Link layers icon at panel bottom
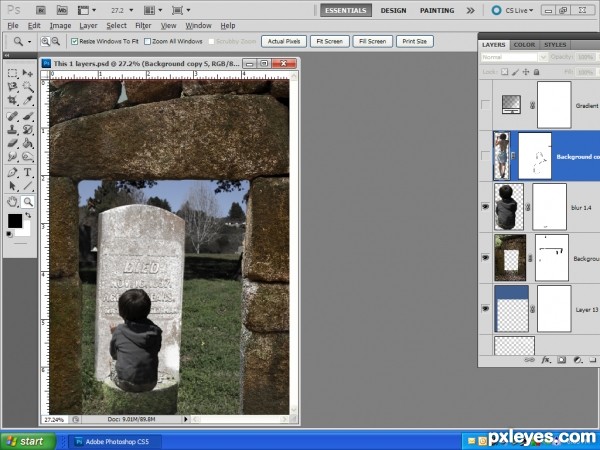This screenshot has width=600, height=450. pyautogui.click(x=529, y=360)
